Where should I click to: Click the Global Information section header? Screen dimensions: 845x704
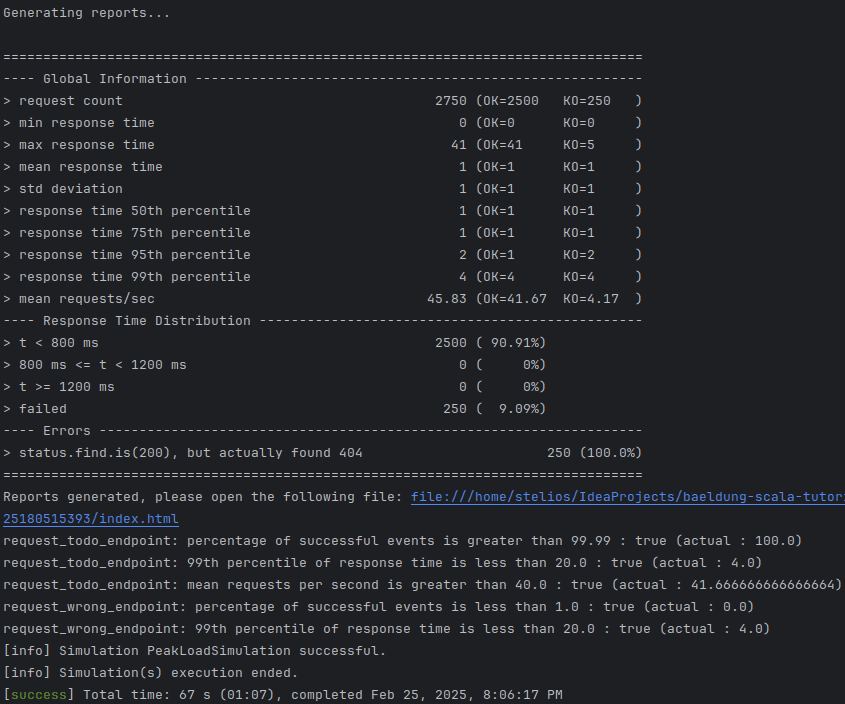pos(115,79)
